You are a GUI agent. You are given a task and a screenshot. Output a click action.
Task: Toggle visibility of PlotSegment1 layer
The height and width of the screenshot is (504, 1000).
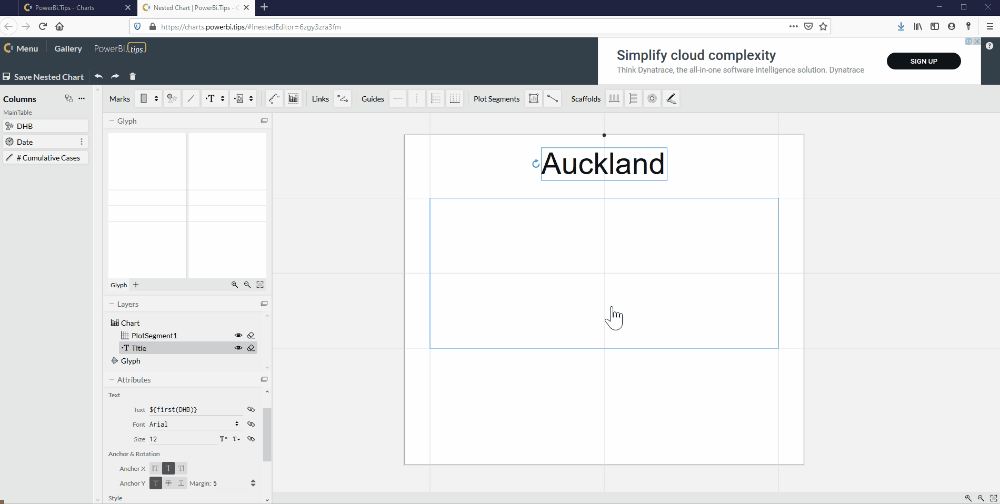coord(239,336)
